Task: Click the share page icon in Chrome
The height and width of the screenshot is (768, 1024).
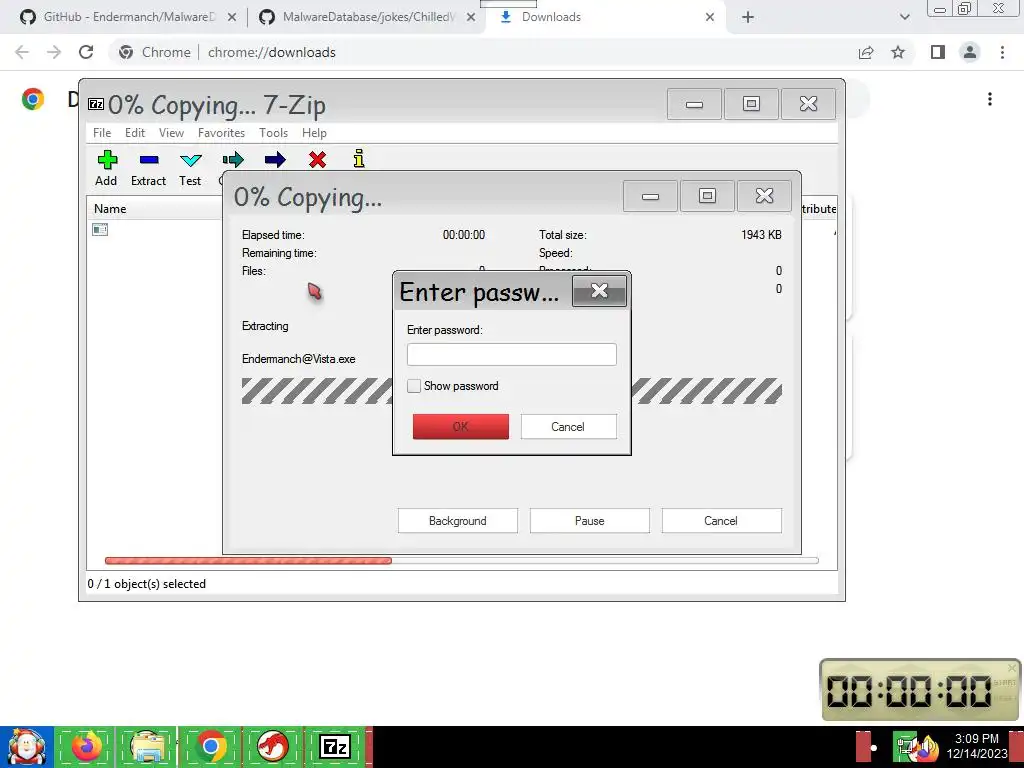Action: [866, 52]
